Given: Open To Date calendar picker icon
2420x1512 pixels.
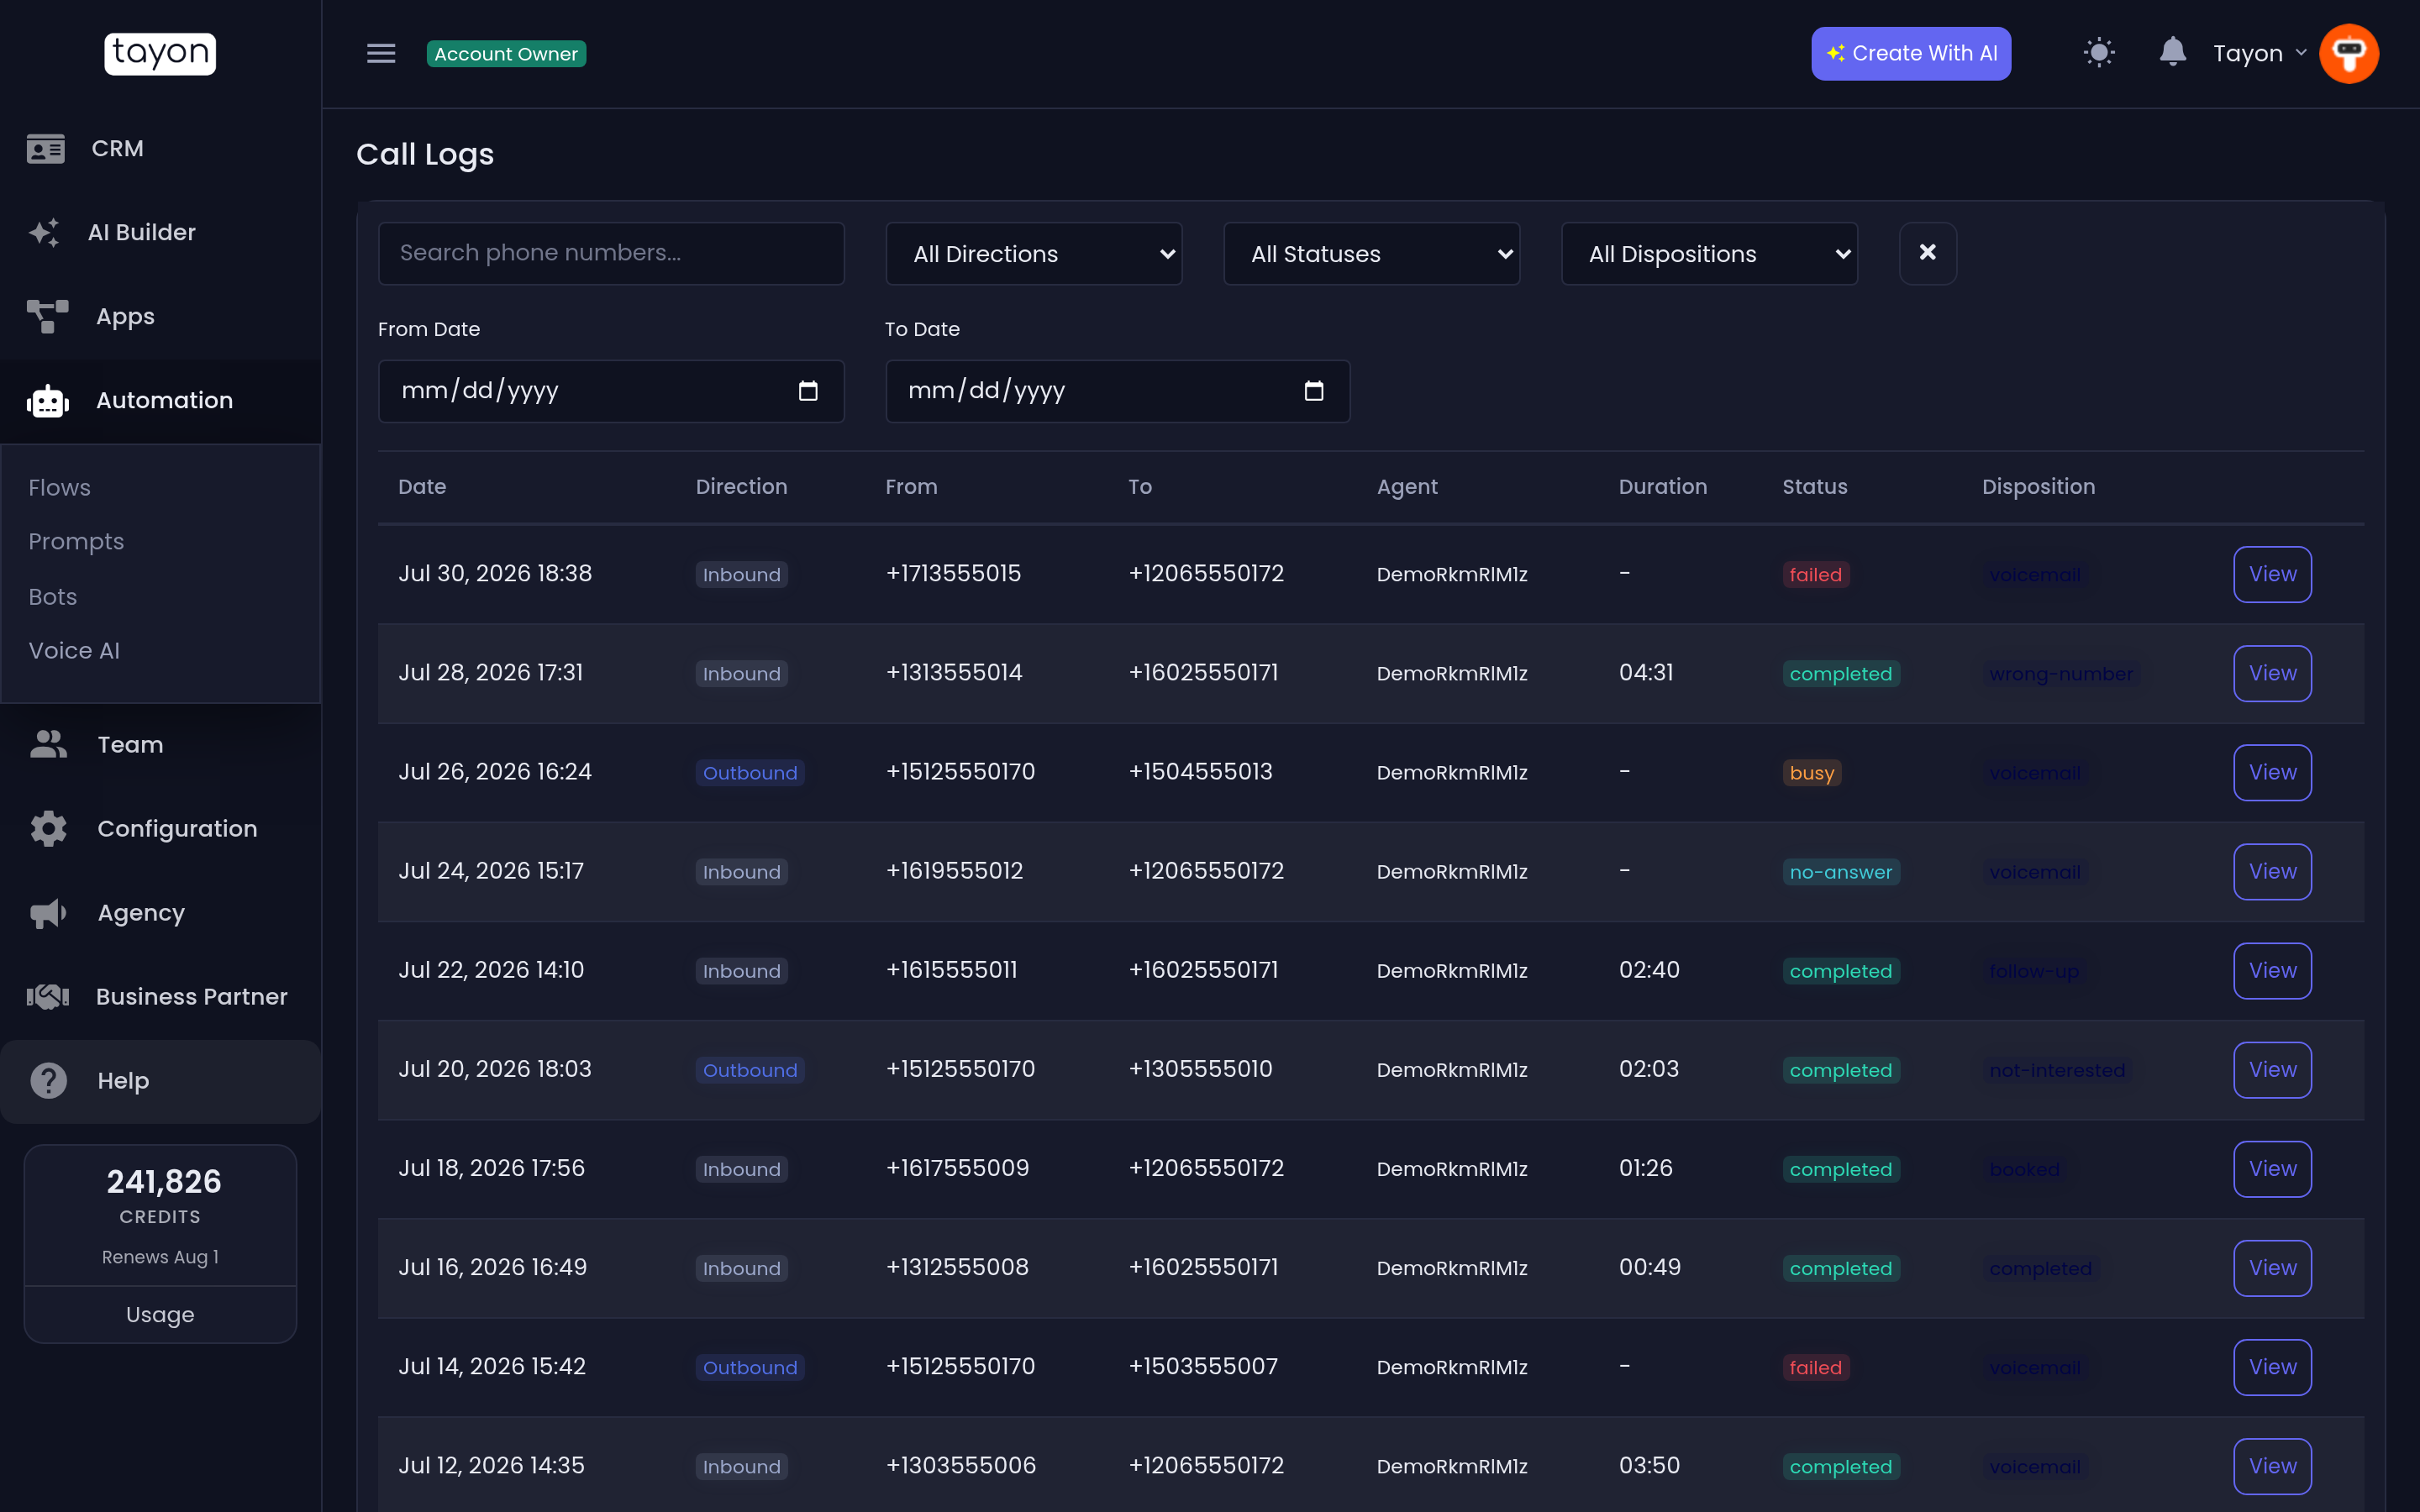Looking at the screenshot, I should coord(1314,391).
